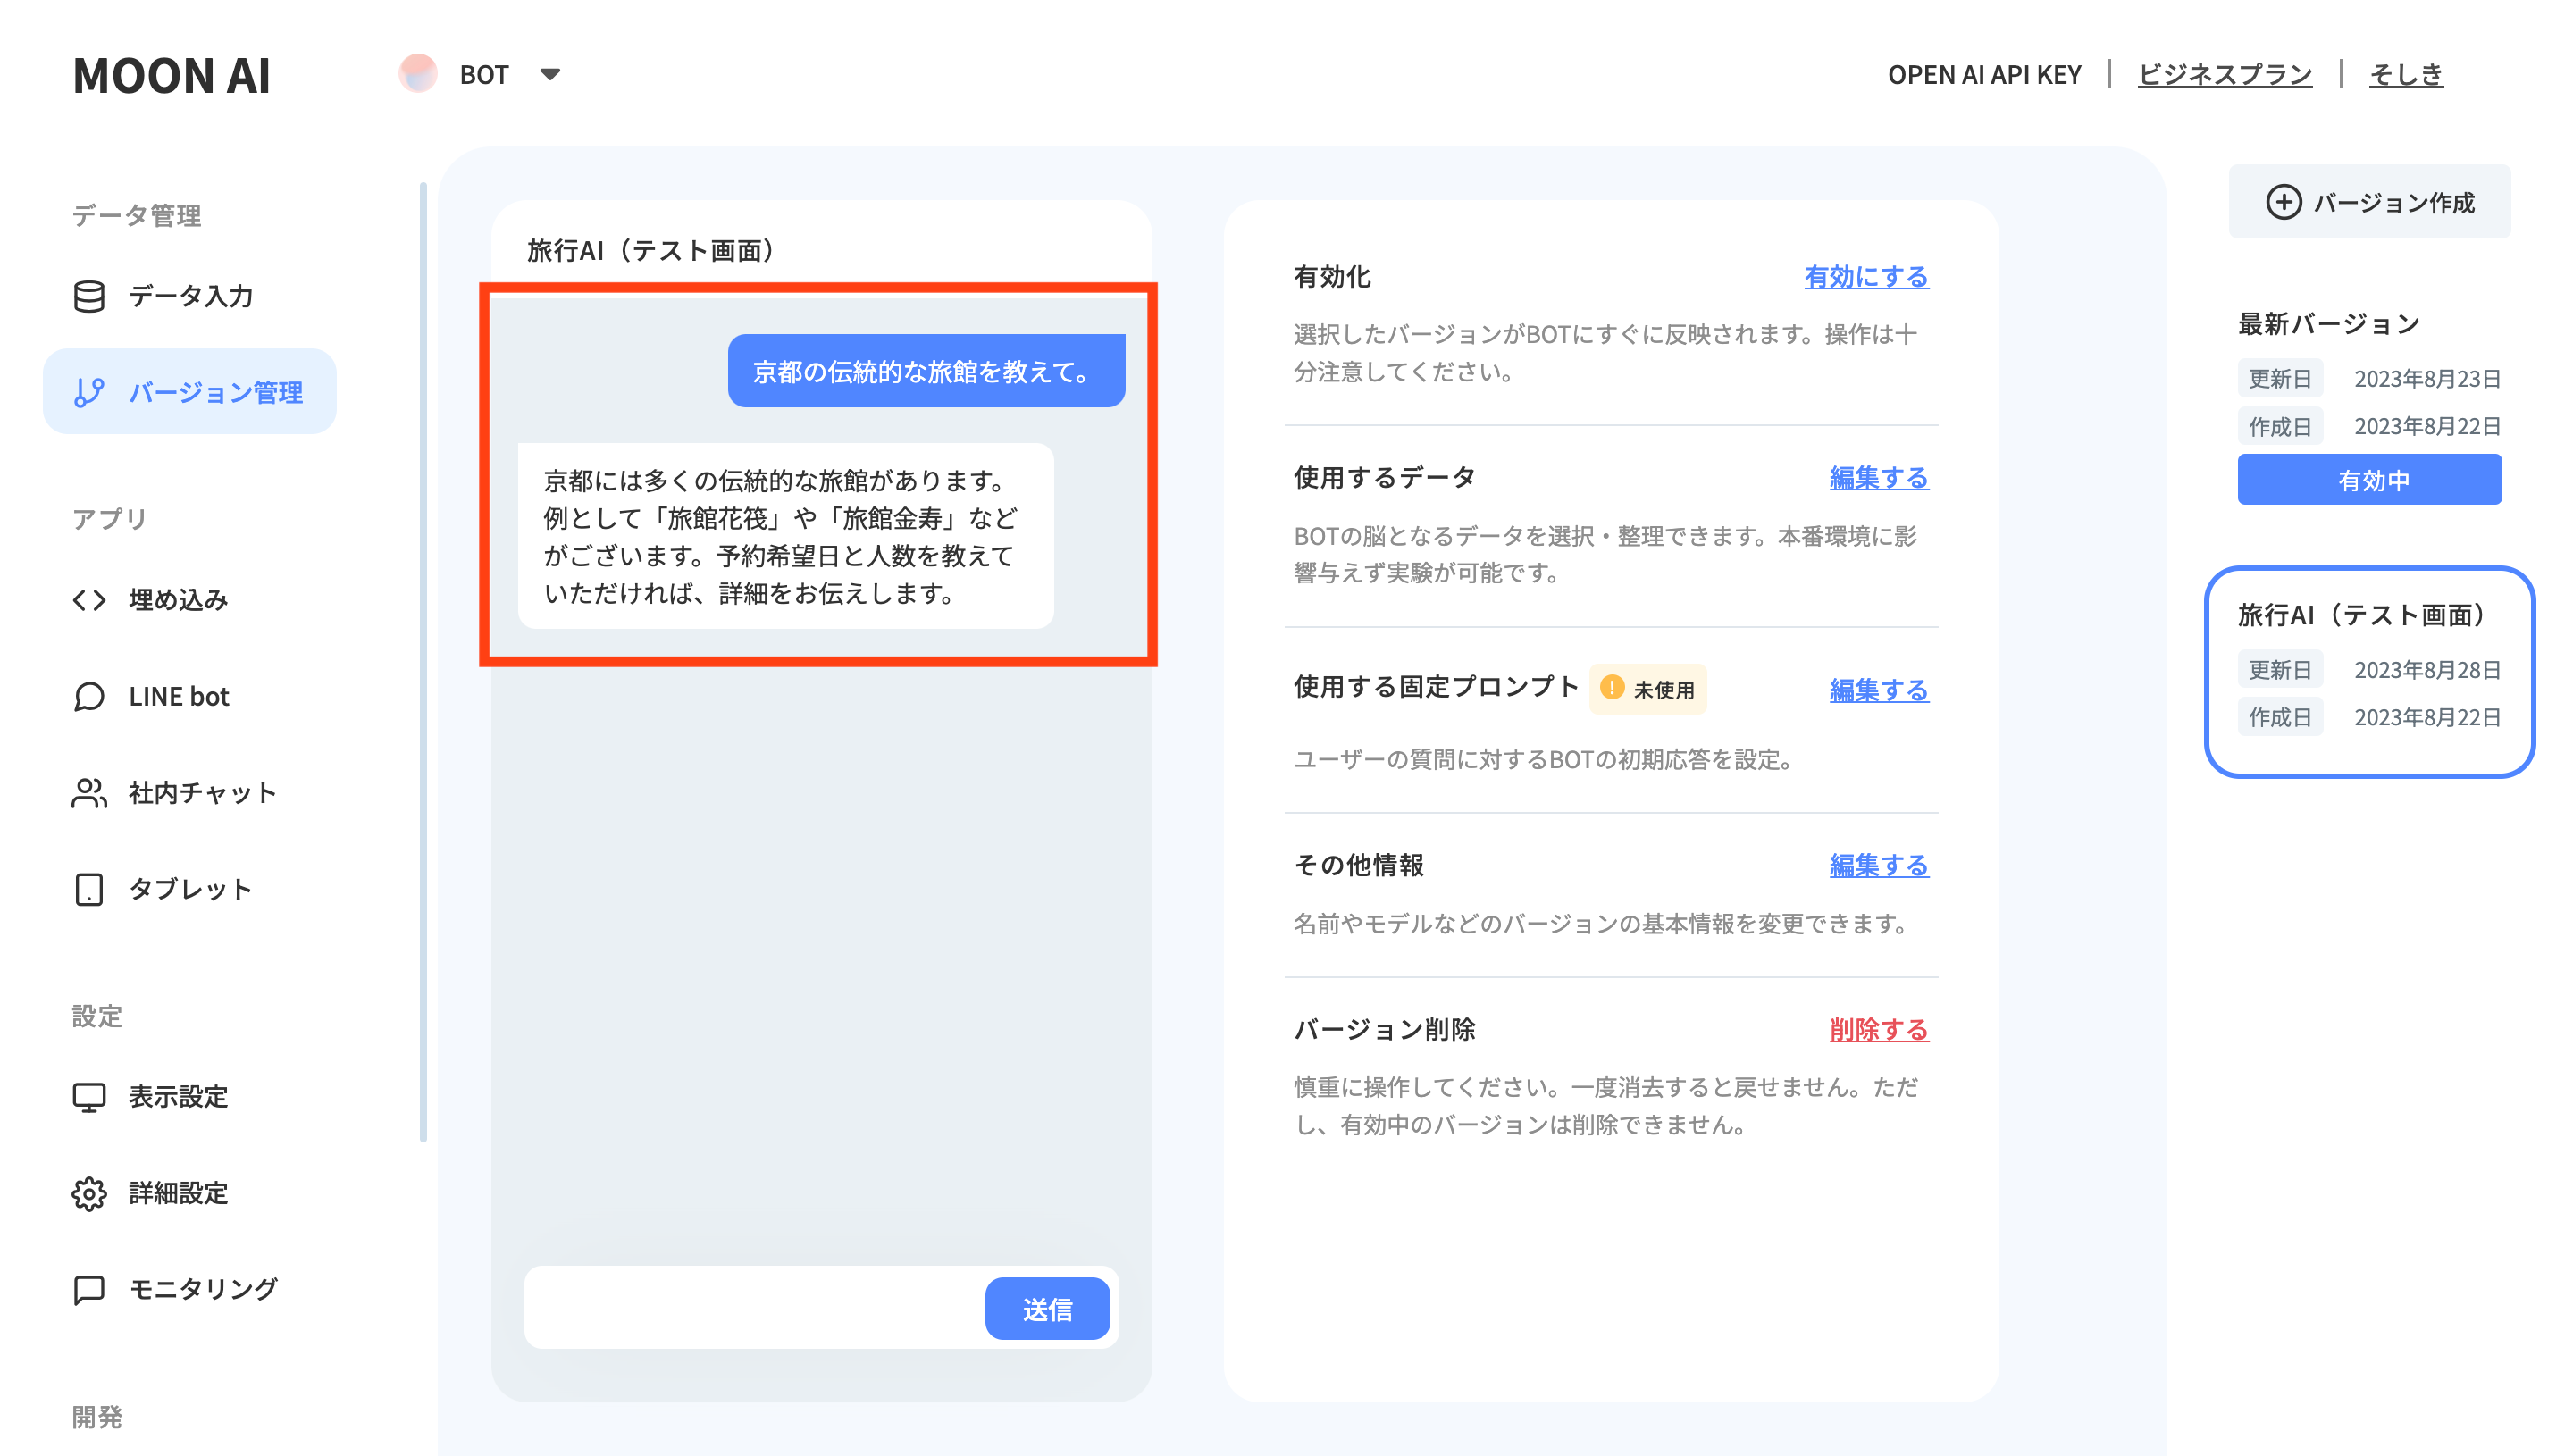Click the BOT avatar circle
2573x1456 pixels.
[x=418, y=74]
